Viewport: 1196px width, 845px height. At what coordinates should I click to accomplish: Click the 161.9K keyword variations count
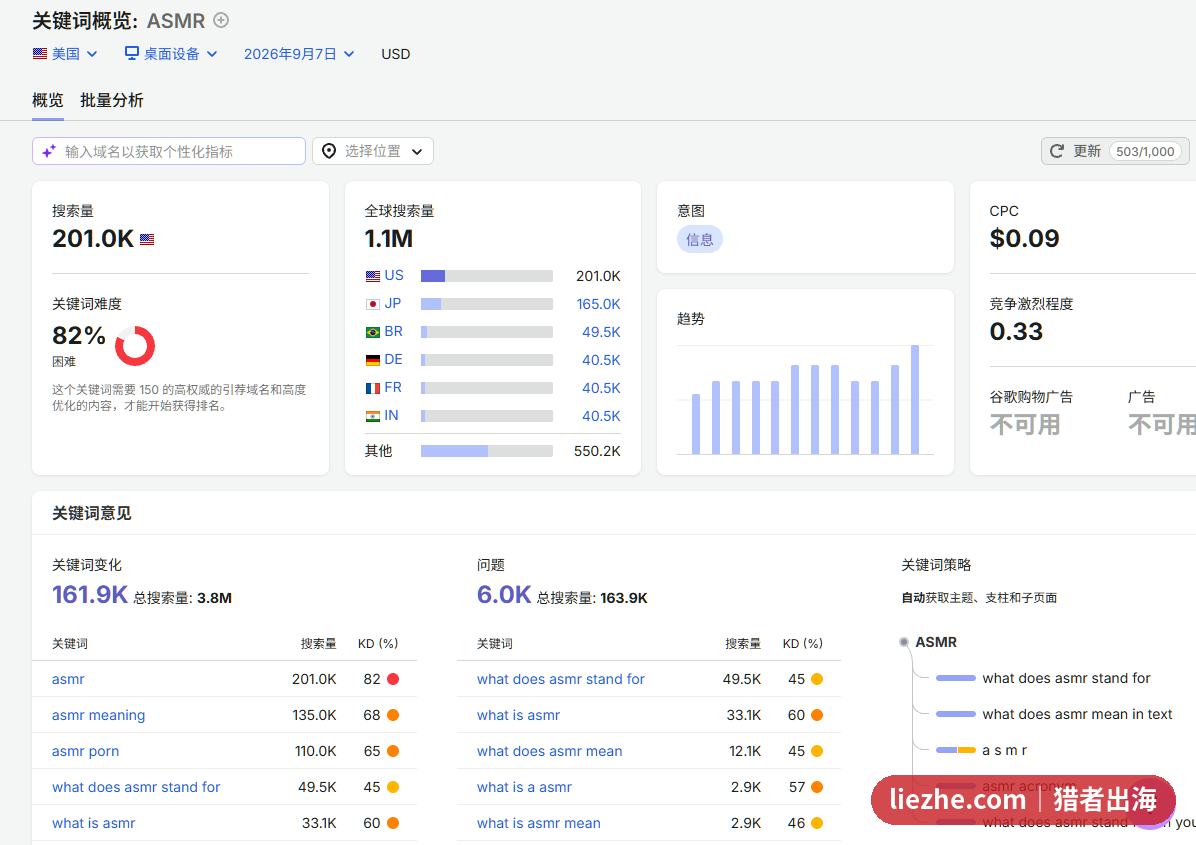click(90, 594)
